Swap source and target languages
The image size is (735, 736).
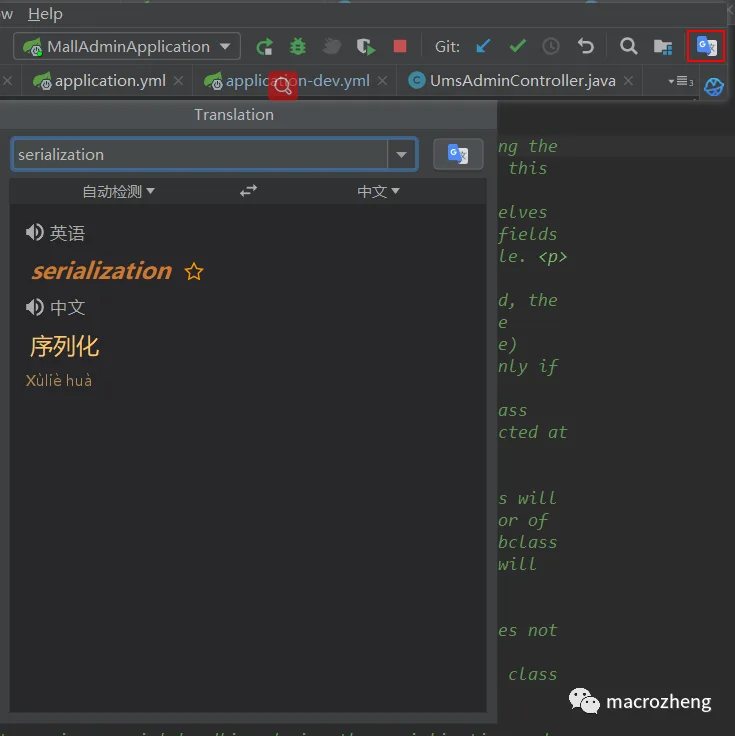pyautogui.click(x=248, y=191)
